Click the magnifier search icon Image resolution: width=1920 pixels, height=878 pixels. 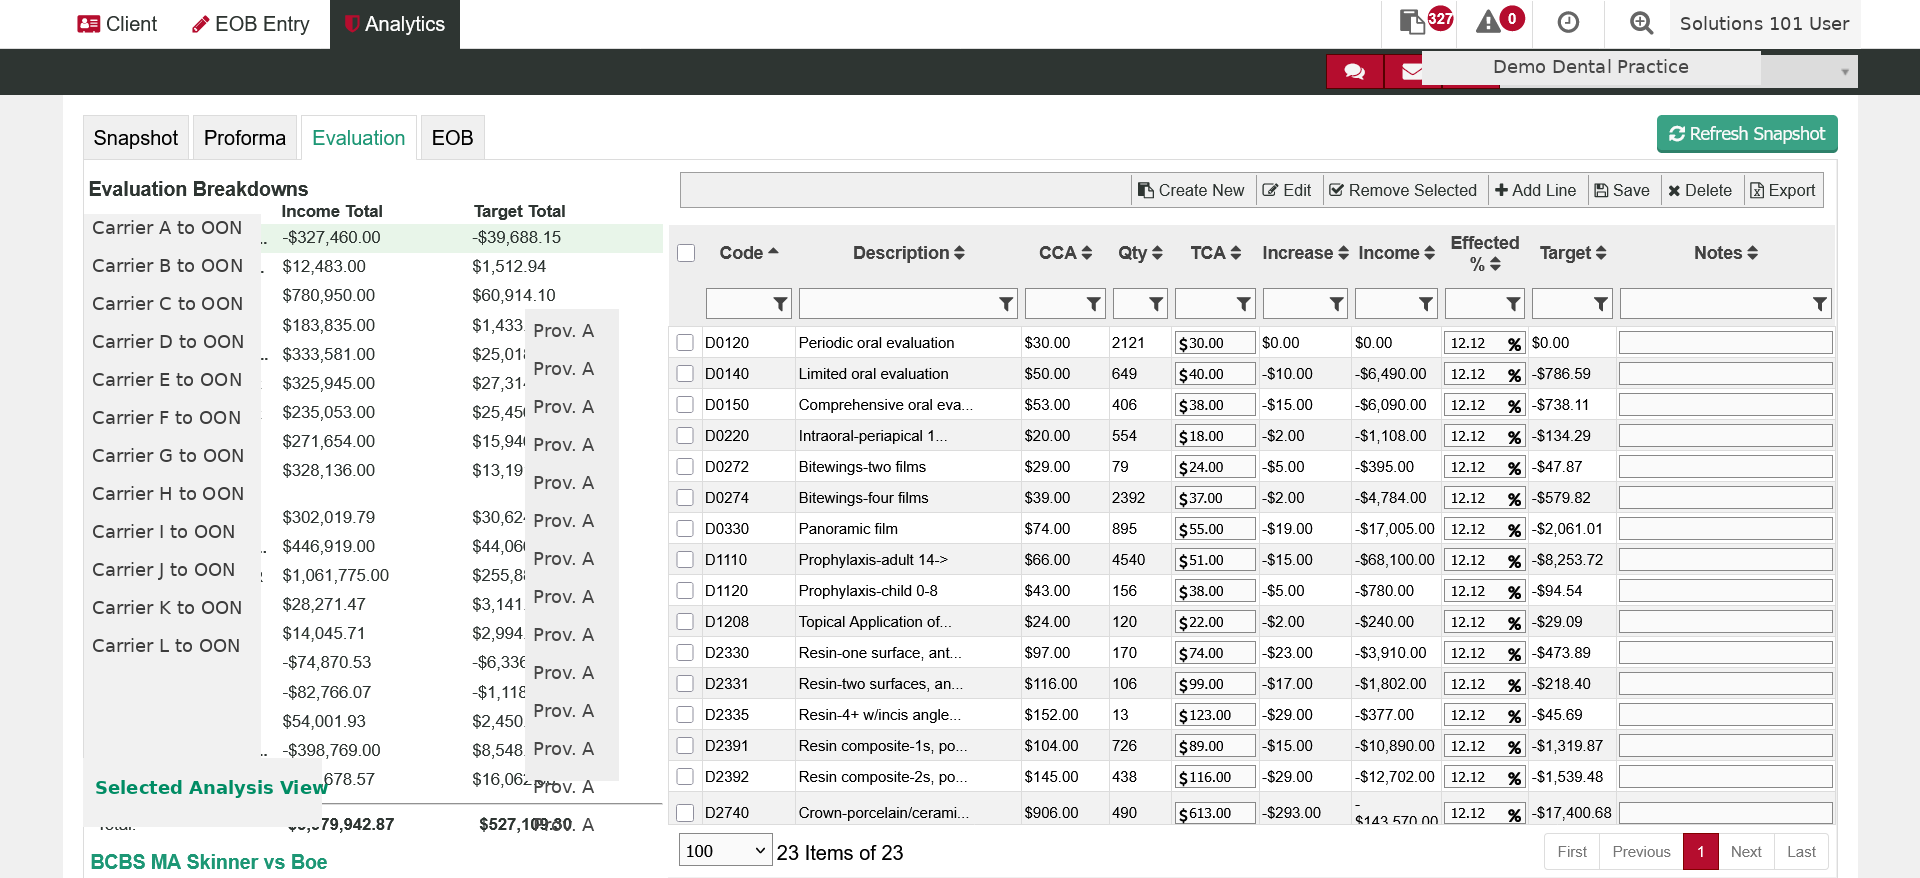1641,22
